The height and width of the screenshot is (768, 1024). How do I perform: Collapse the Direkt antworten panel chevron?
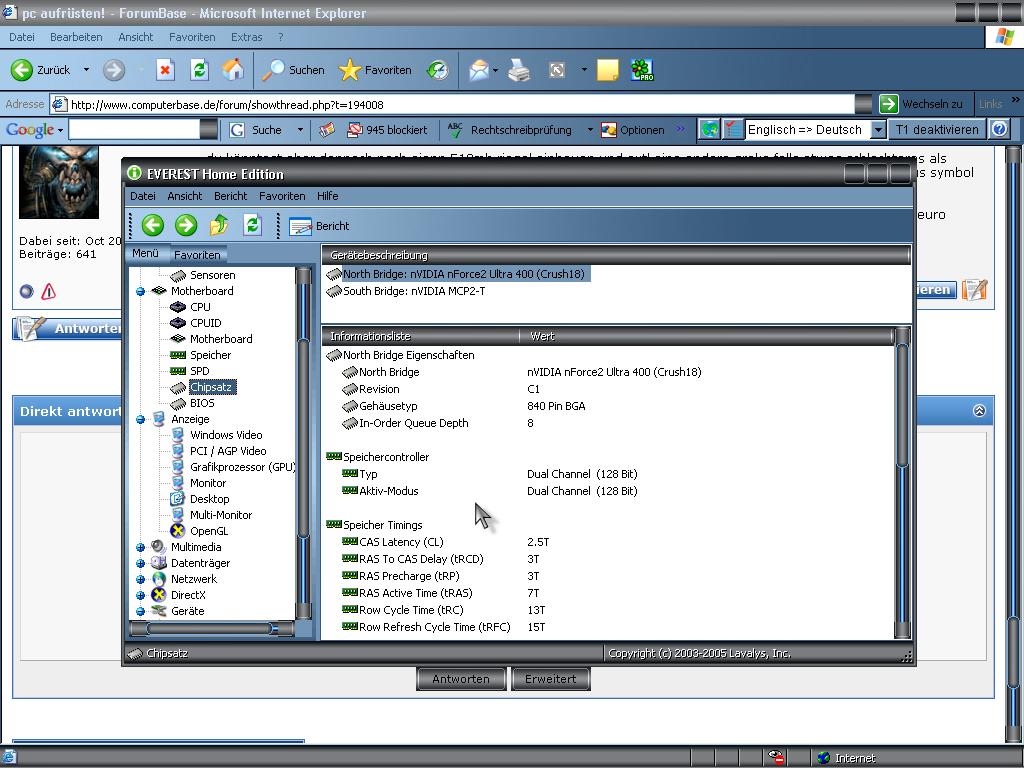(979, 411)
